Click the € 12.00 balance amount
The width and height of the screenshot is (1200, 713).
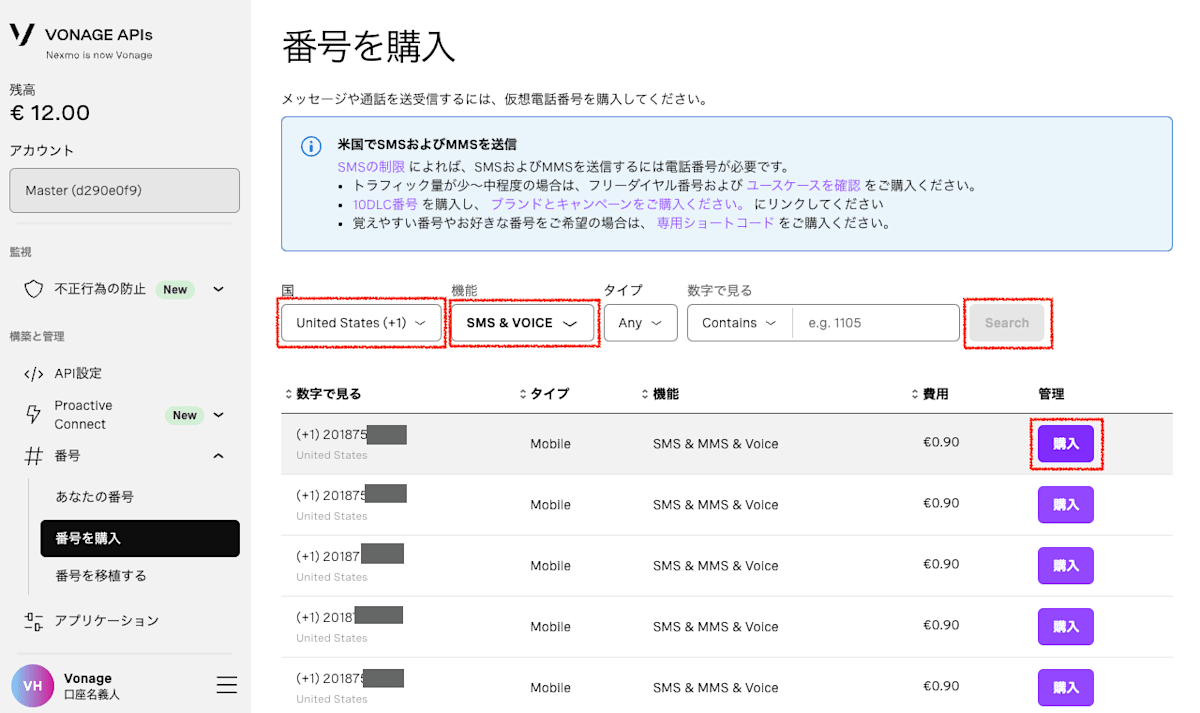(x=50, y=113)
